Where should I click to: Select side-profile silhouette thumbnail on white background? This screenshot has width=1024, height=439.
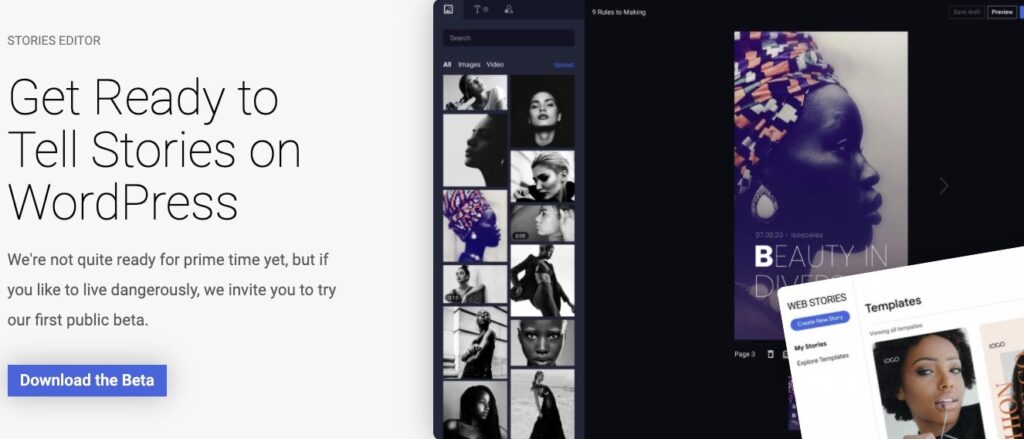pyautogui.click(x=475, y=150)
